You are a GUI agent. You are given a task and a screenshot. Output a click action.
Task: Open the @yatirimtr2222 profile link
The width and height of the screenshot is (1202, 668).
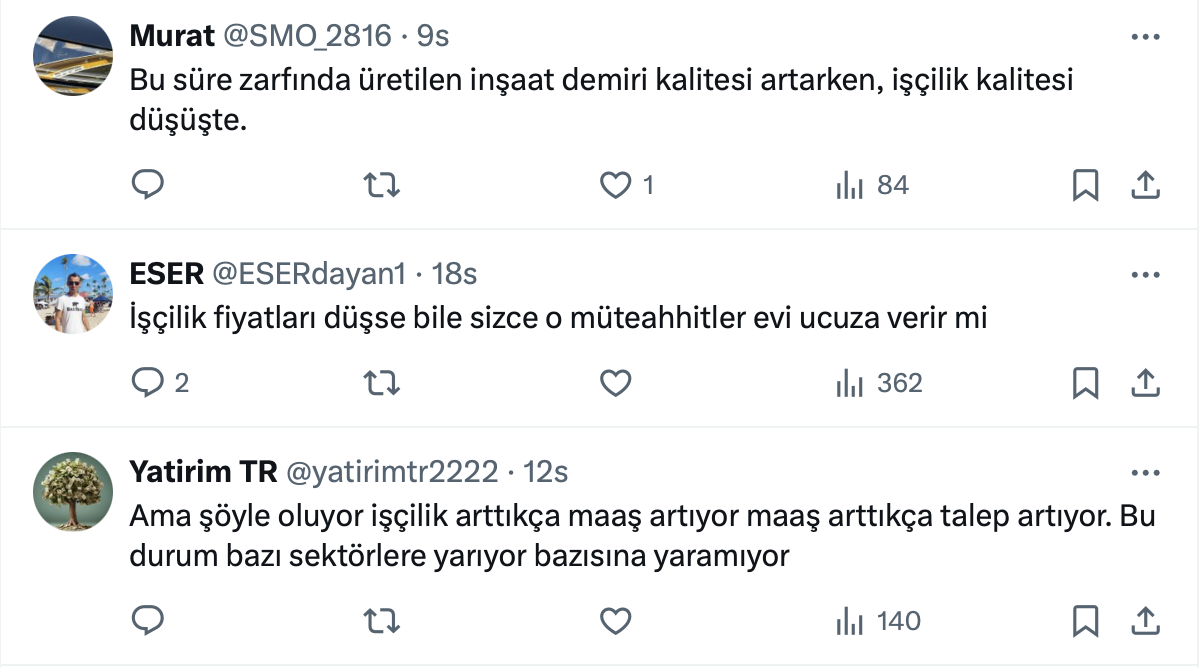tap(392, 471)
